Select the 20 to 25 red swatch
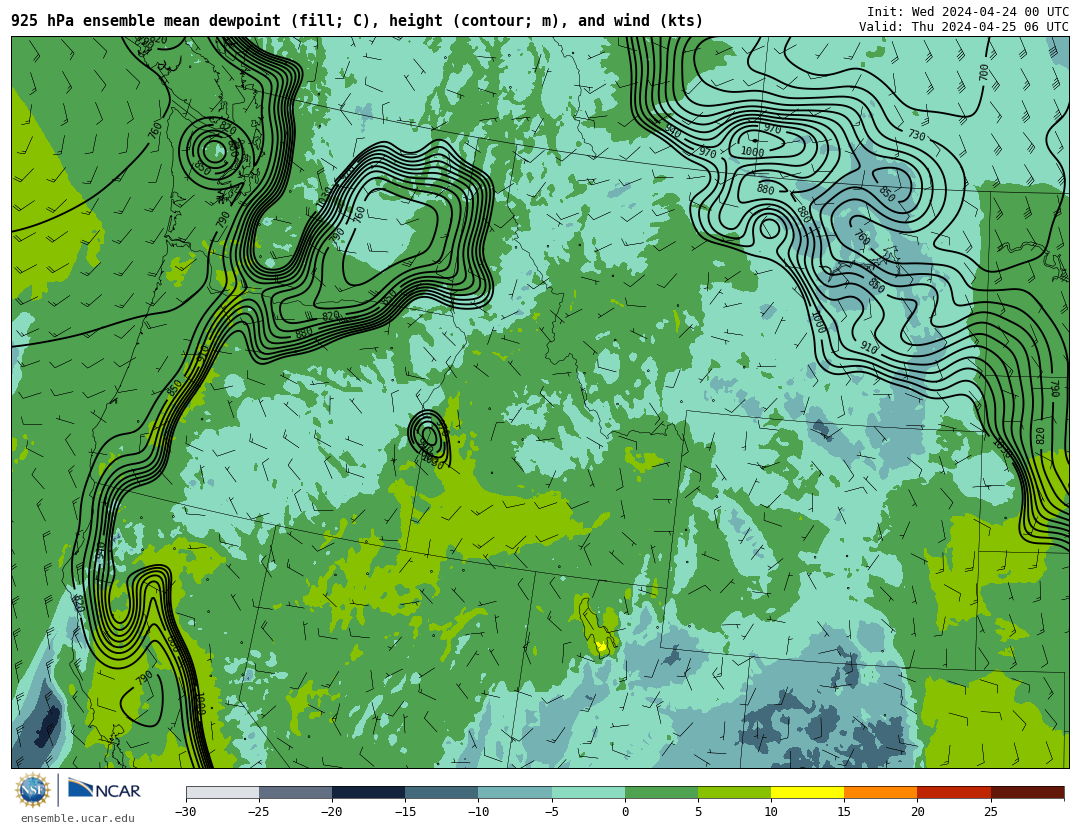This screenshot has height=831, width=1080. click(x=954, y=793)
